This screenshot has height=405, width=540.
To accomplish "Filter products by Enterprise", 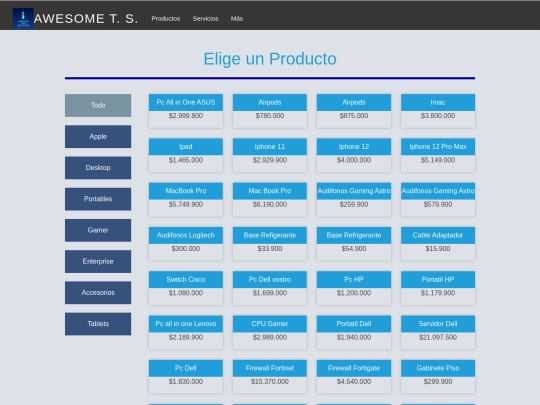I will 98,261.
